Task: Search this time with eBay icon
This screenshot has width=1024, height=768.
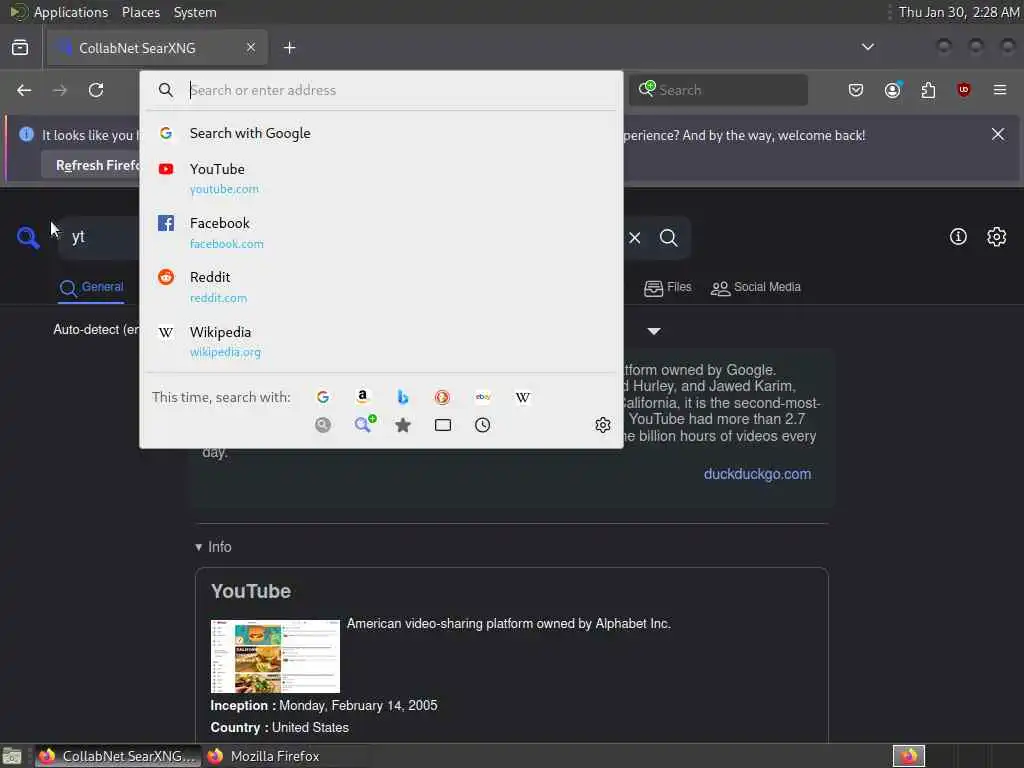Action: (483, 397)
